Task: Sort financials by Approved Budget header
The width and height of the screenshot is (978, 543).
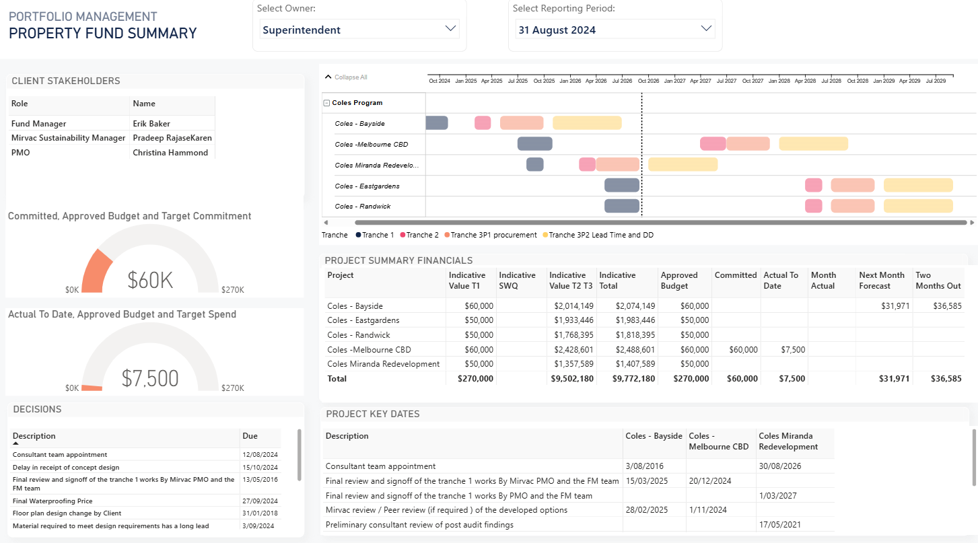Action: point(679,281)
